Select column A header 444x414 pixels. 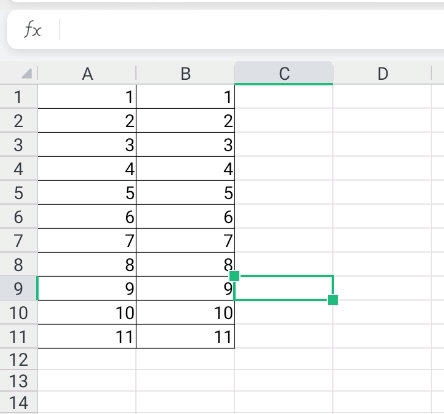[87, 73]
